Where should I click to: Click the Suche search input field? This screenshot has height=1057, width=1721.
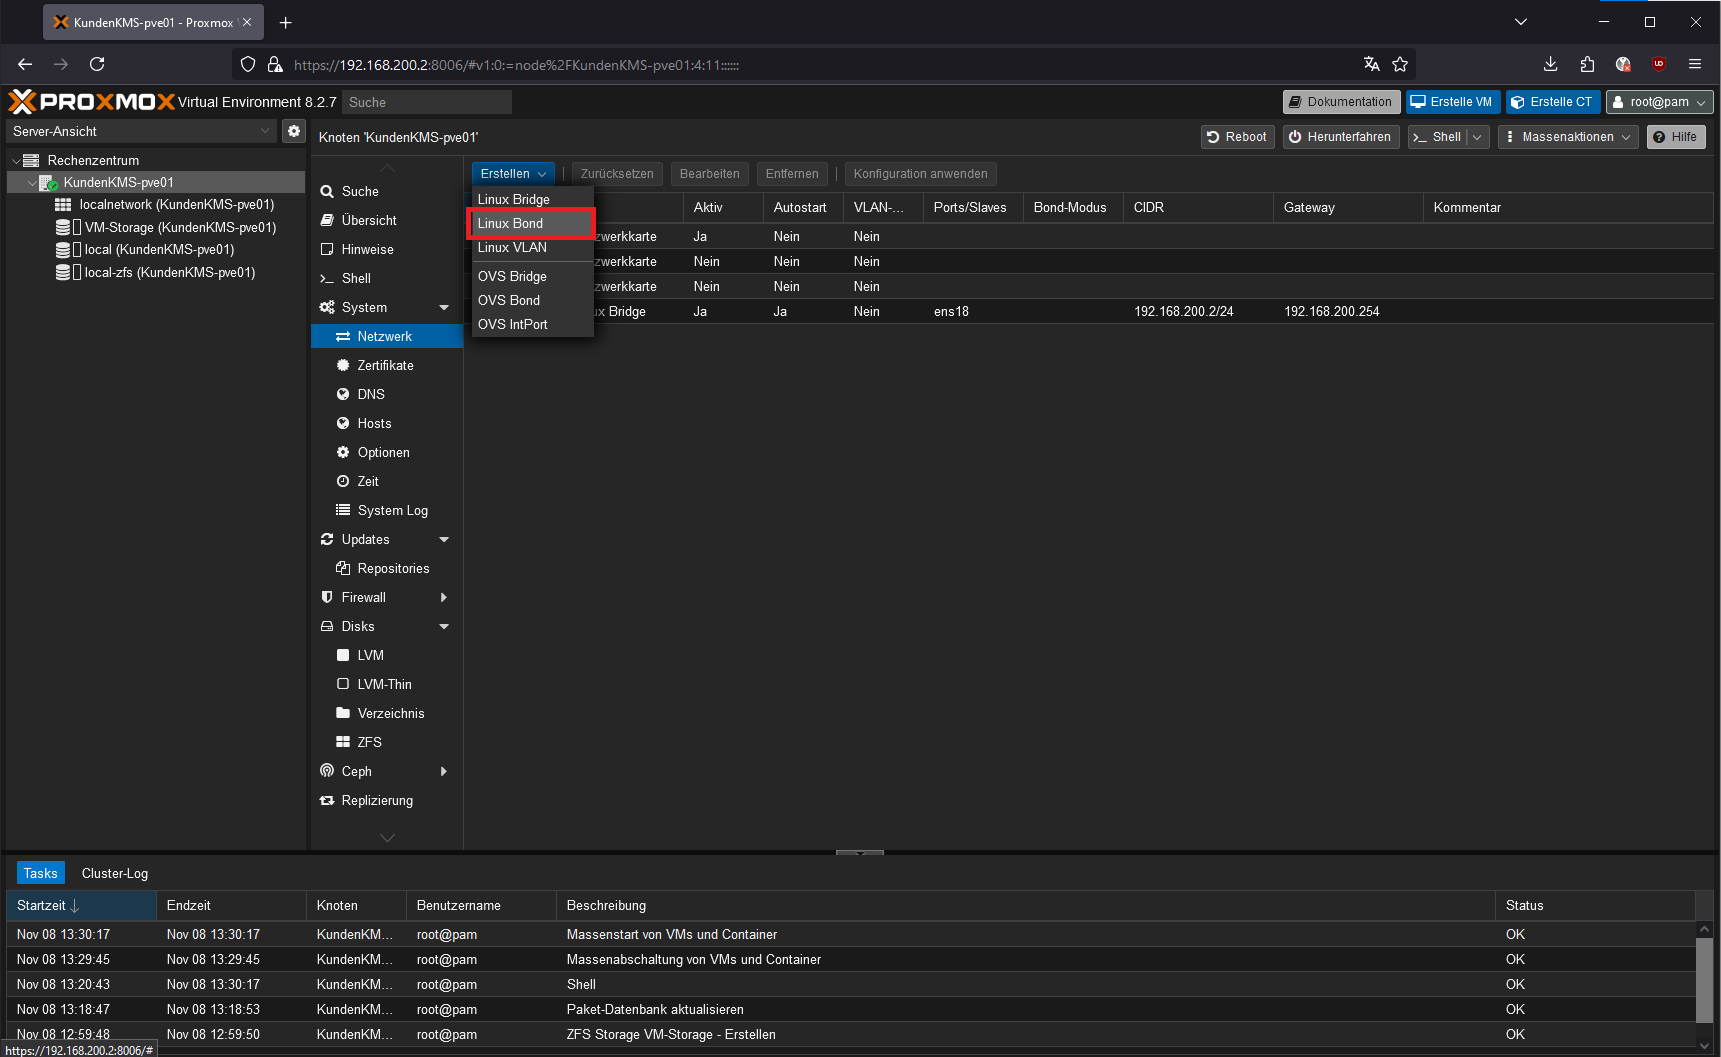426,102
